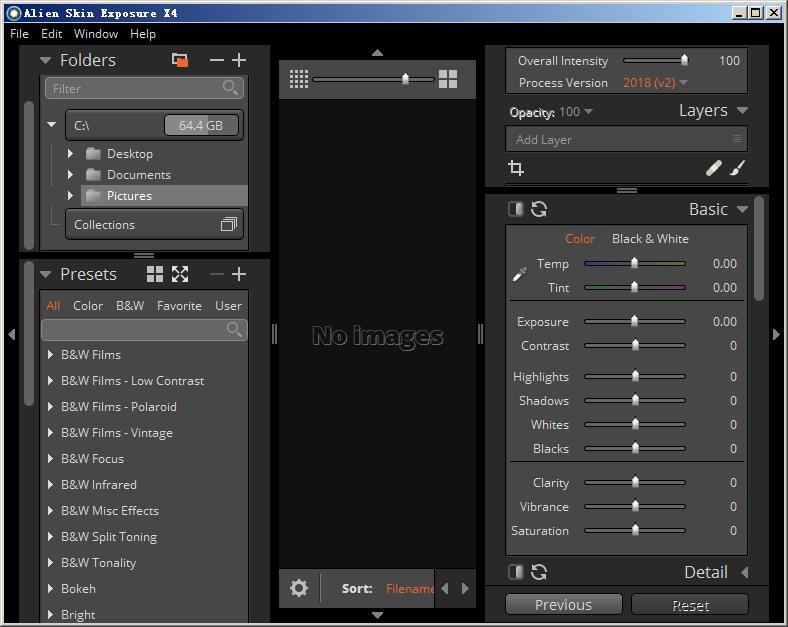This screenshot has width=788, height=627.
Task: Click the Collections stack icon
Action: click(x=229, y=224)
